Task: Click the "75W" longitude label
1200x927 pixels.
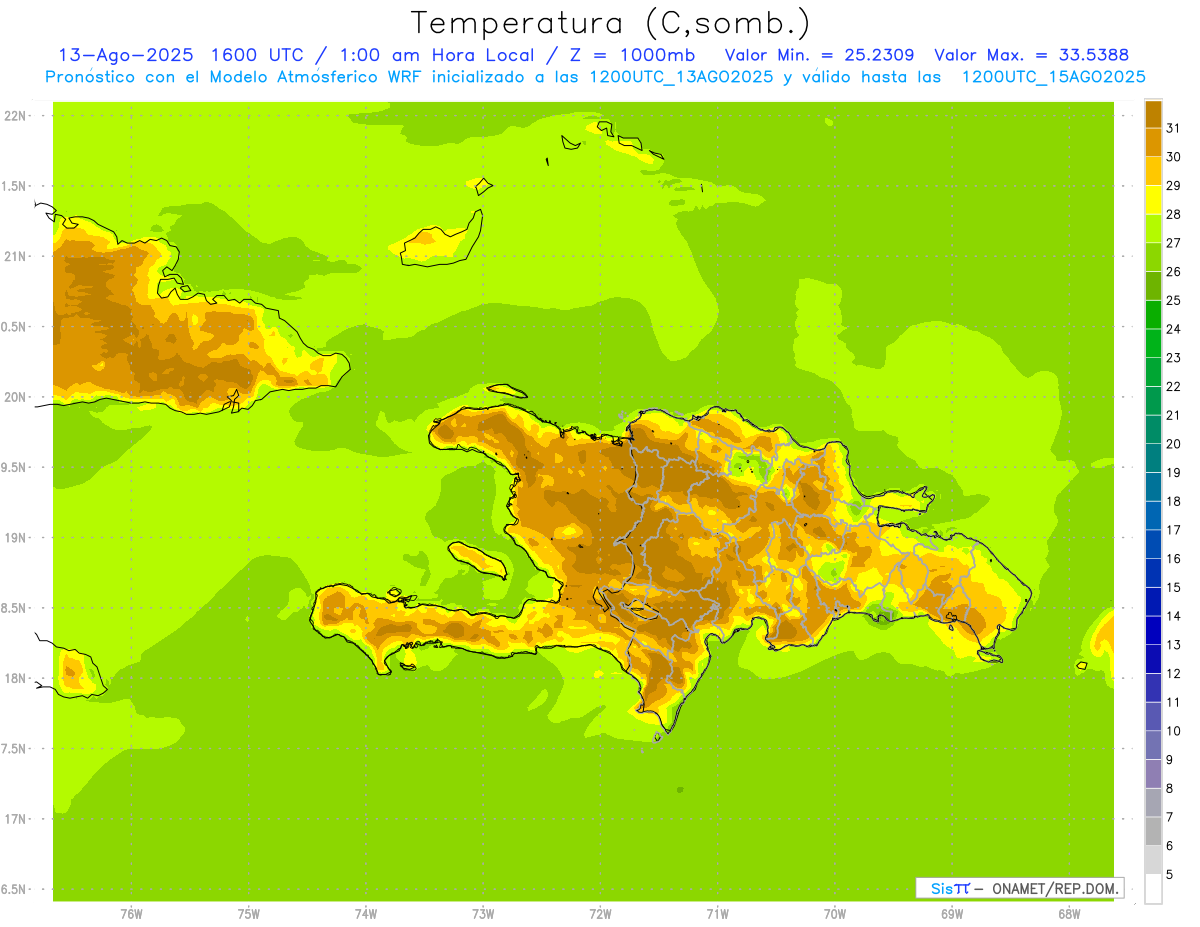Action: pyautogui.click(x=249, y=914)
